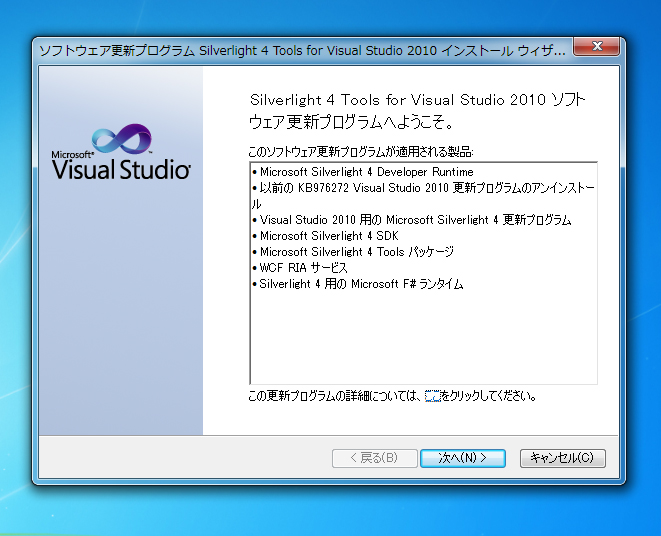This screenshot has width=661, height=536.
Task: Click the Microsoft Visual Studio logo
Action: coord(121,152)
